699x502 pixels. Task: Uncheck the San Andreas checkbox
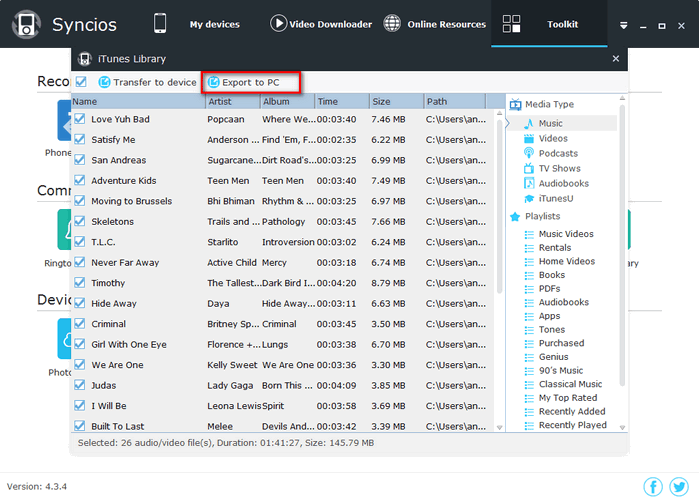point(80,160)
